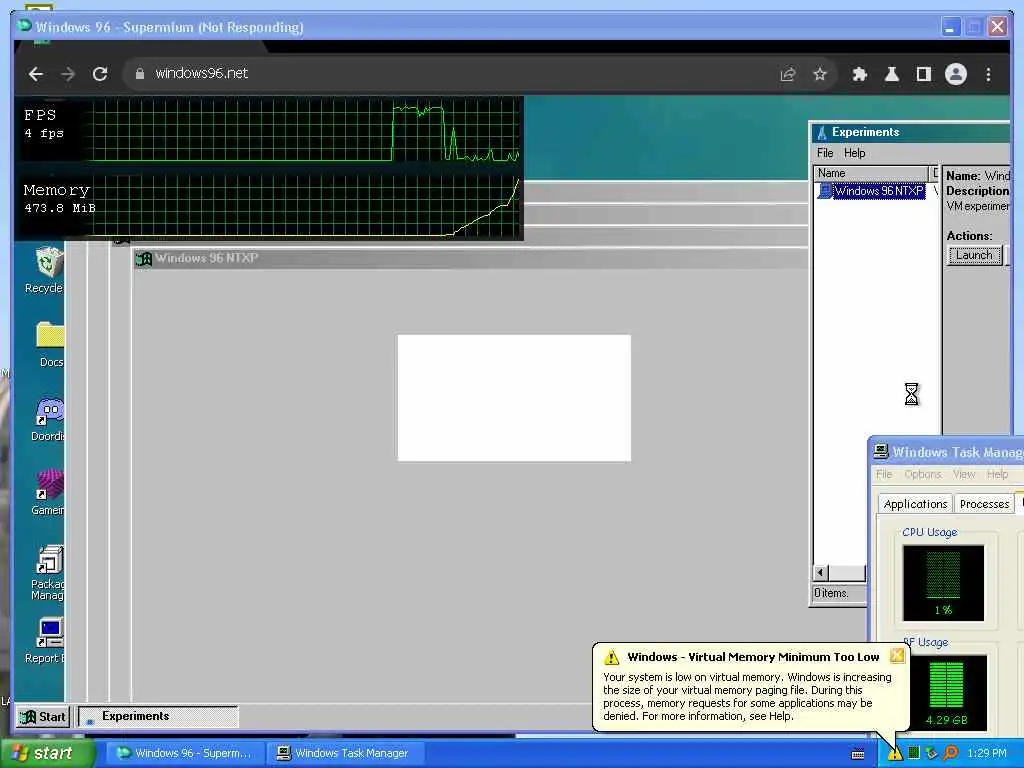1024x768 pixels.
Task: Click the share page icon
Action: pos(788,74)
